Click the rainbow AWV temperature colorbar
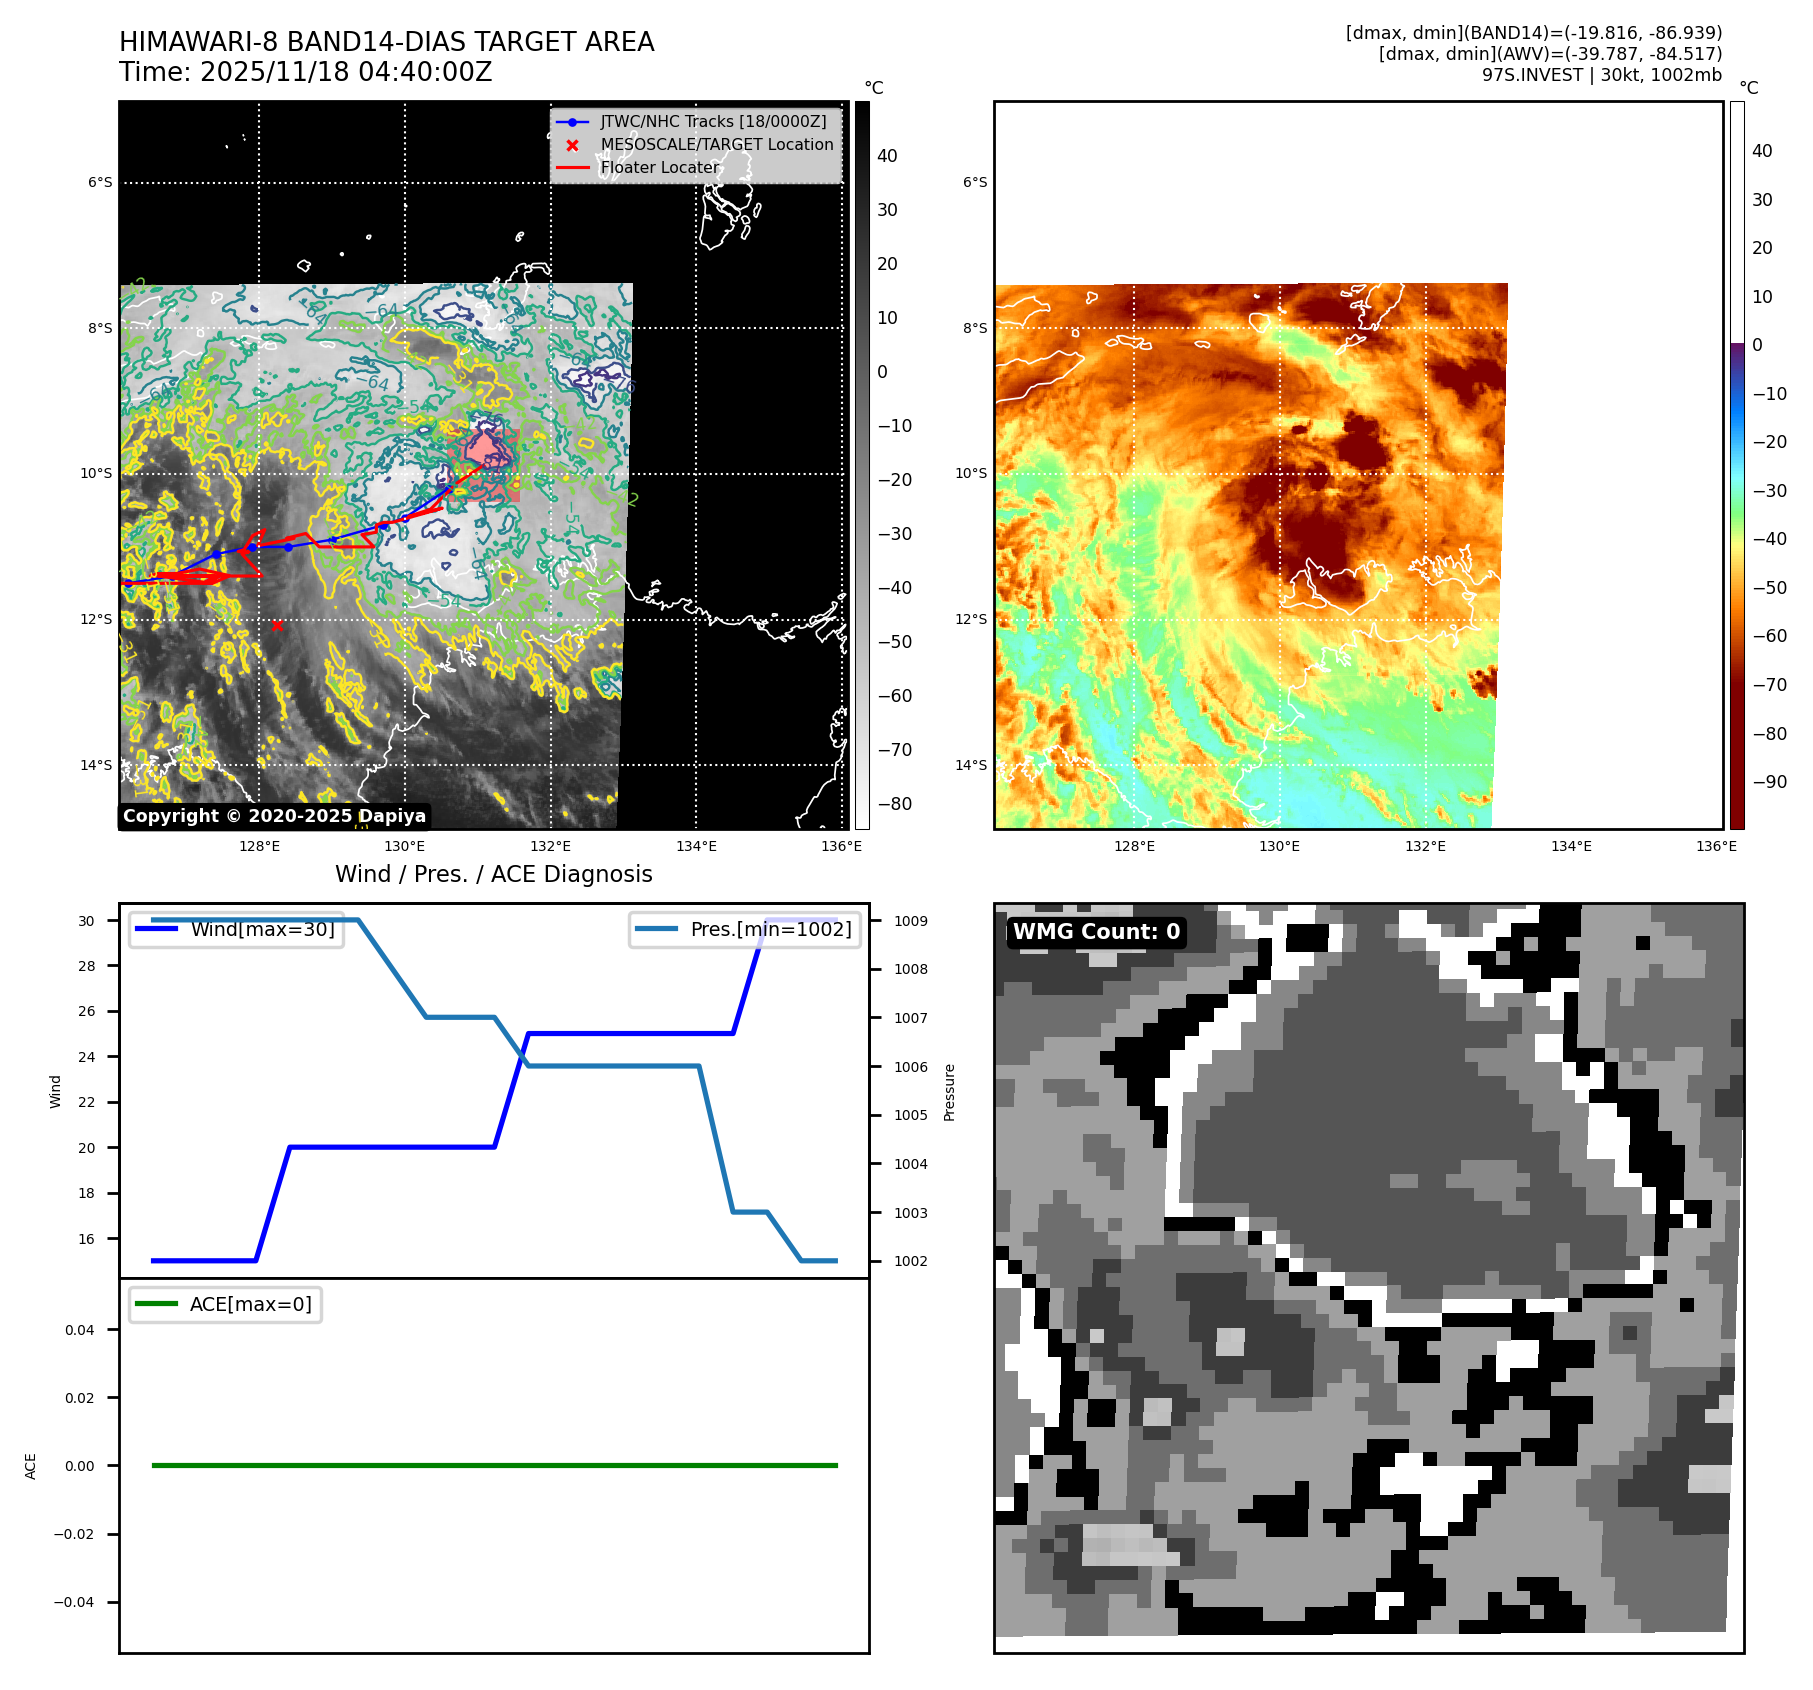 (1737, 465)
